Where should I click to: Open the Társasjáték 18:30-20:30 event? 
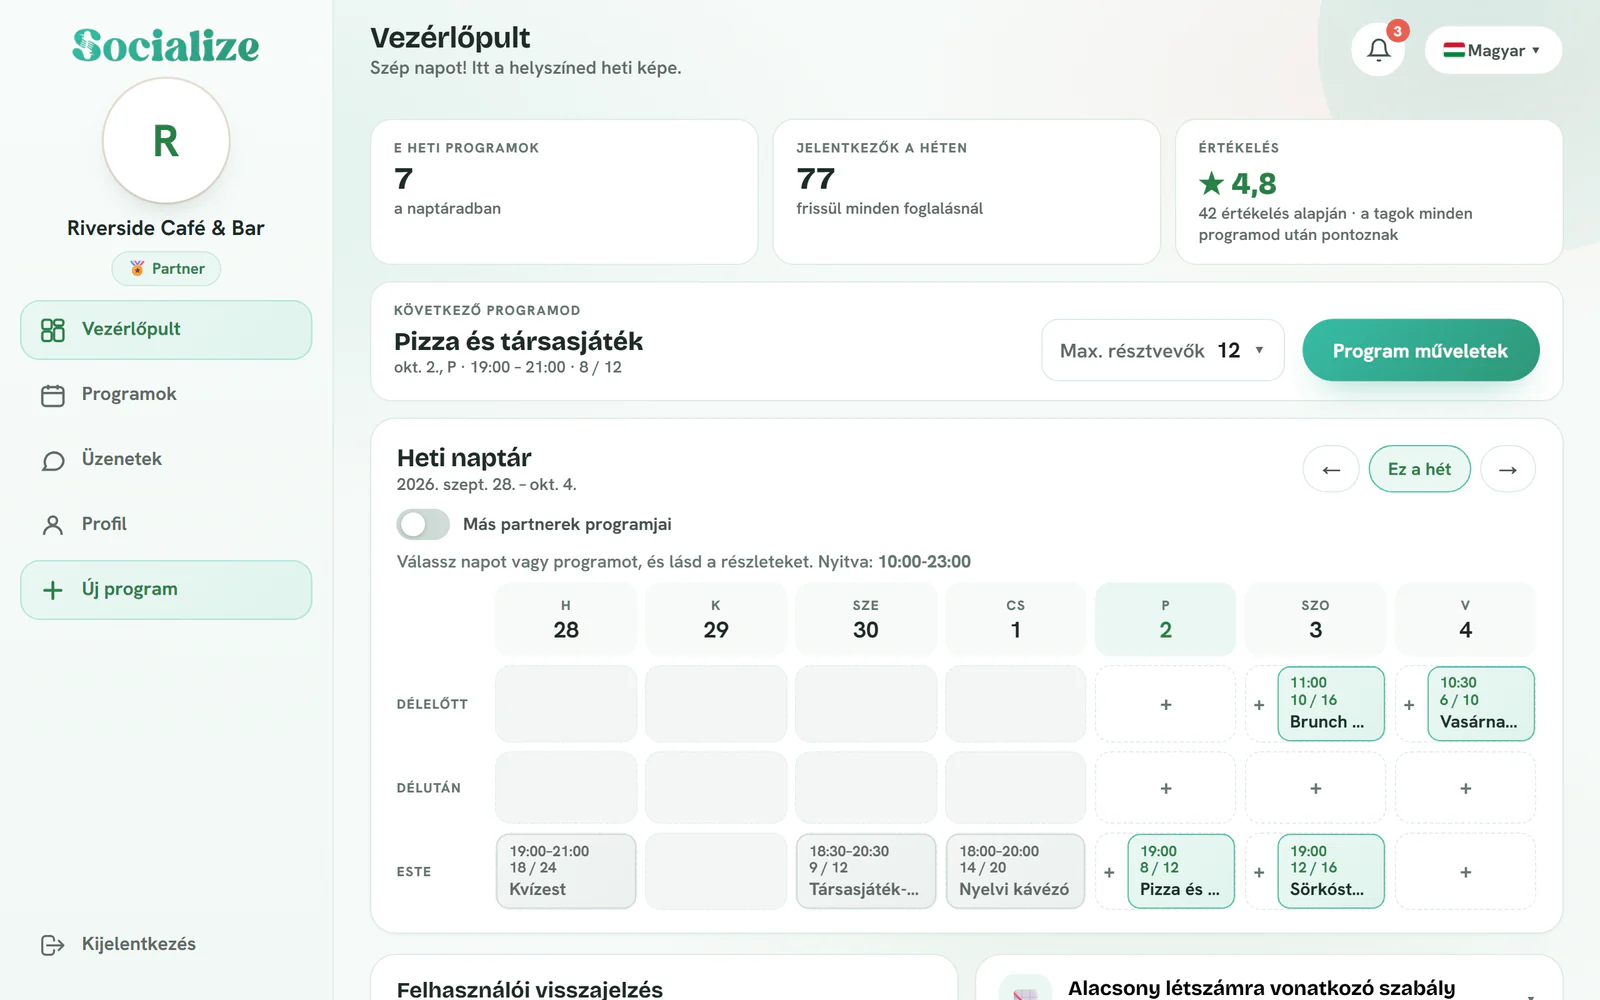point(866,871)
